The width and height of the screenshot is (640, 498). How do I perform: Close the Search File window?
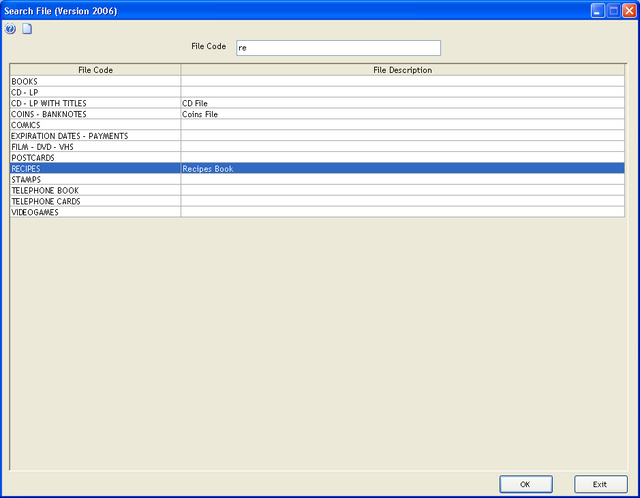point(629,11)
